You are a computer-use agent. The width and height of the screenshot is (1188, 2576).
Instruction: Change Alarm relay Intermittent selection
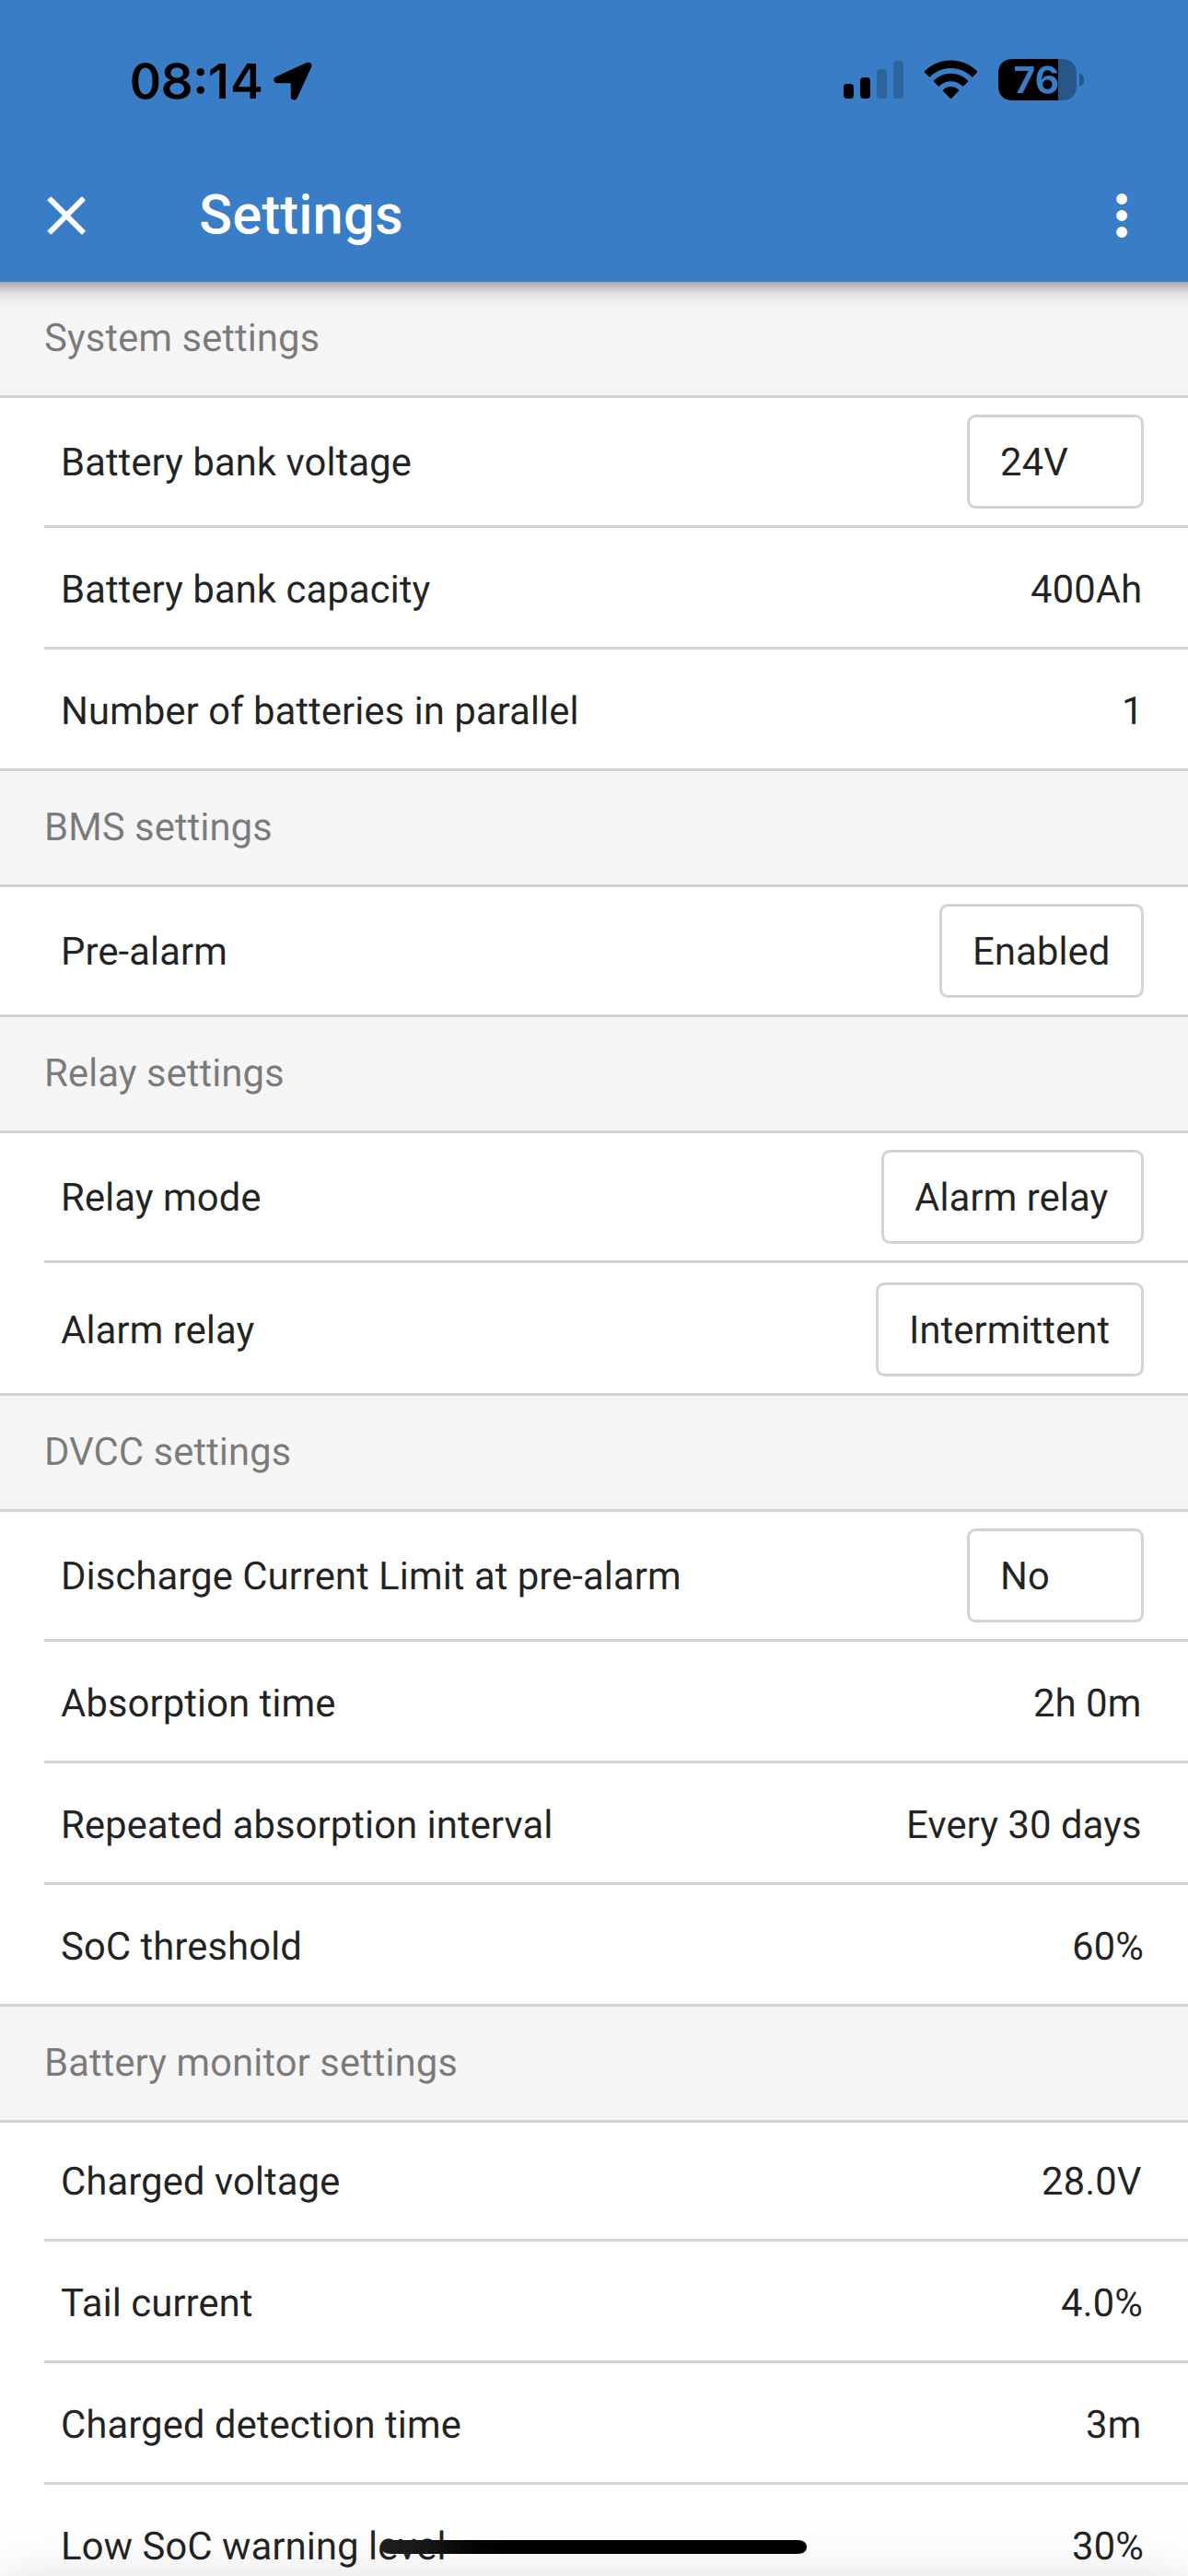pyautogui.click(x=1008, y=1330)
